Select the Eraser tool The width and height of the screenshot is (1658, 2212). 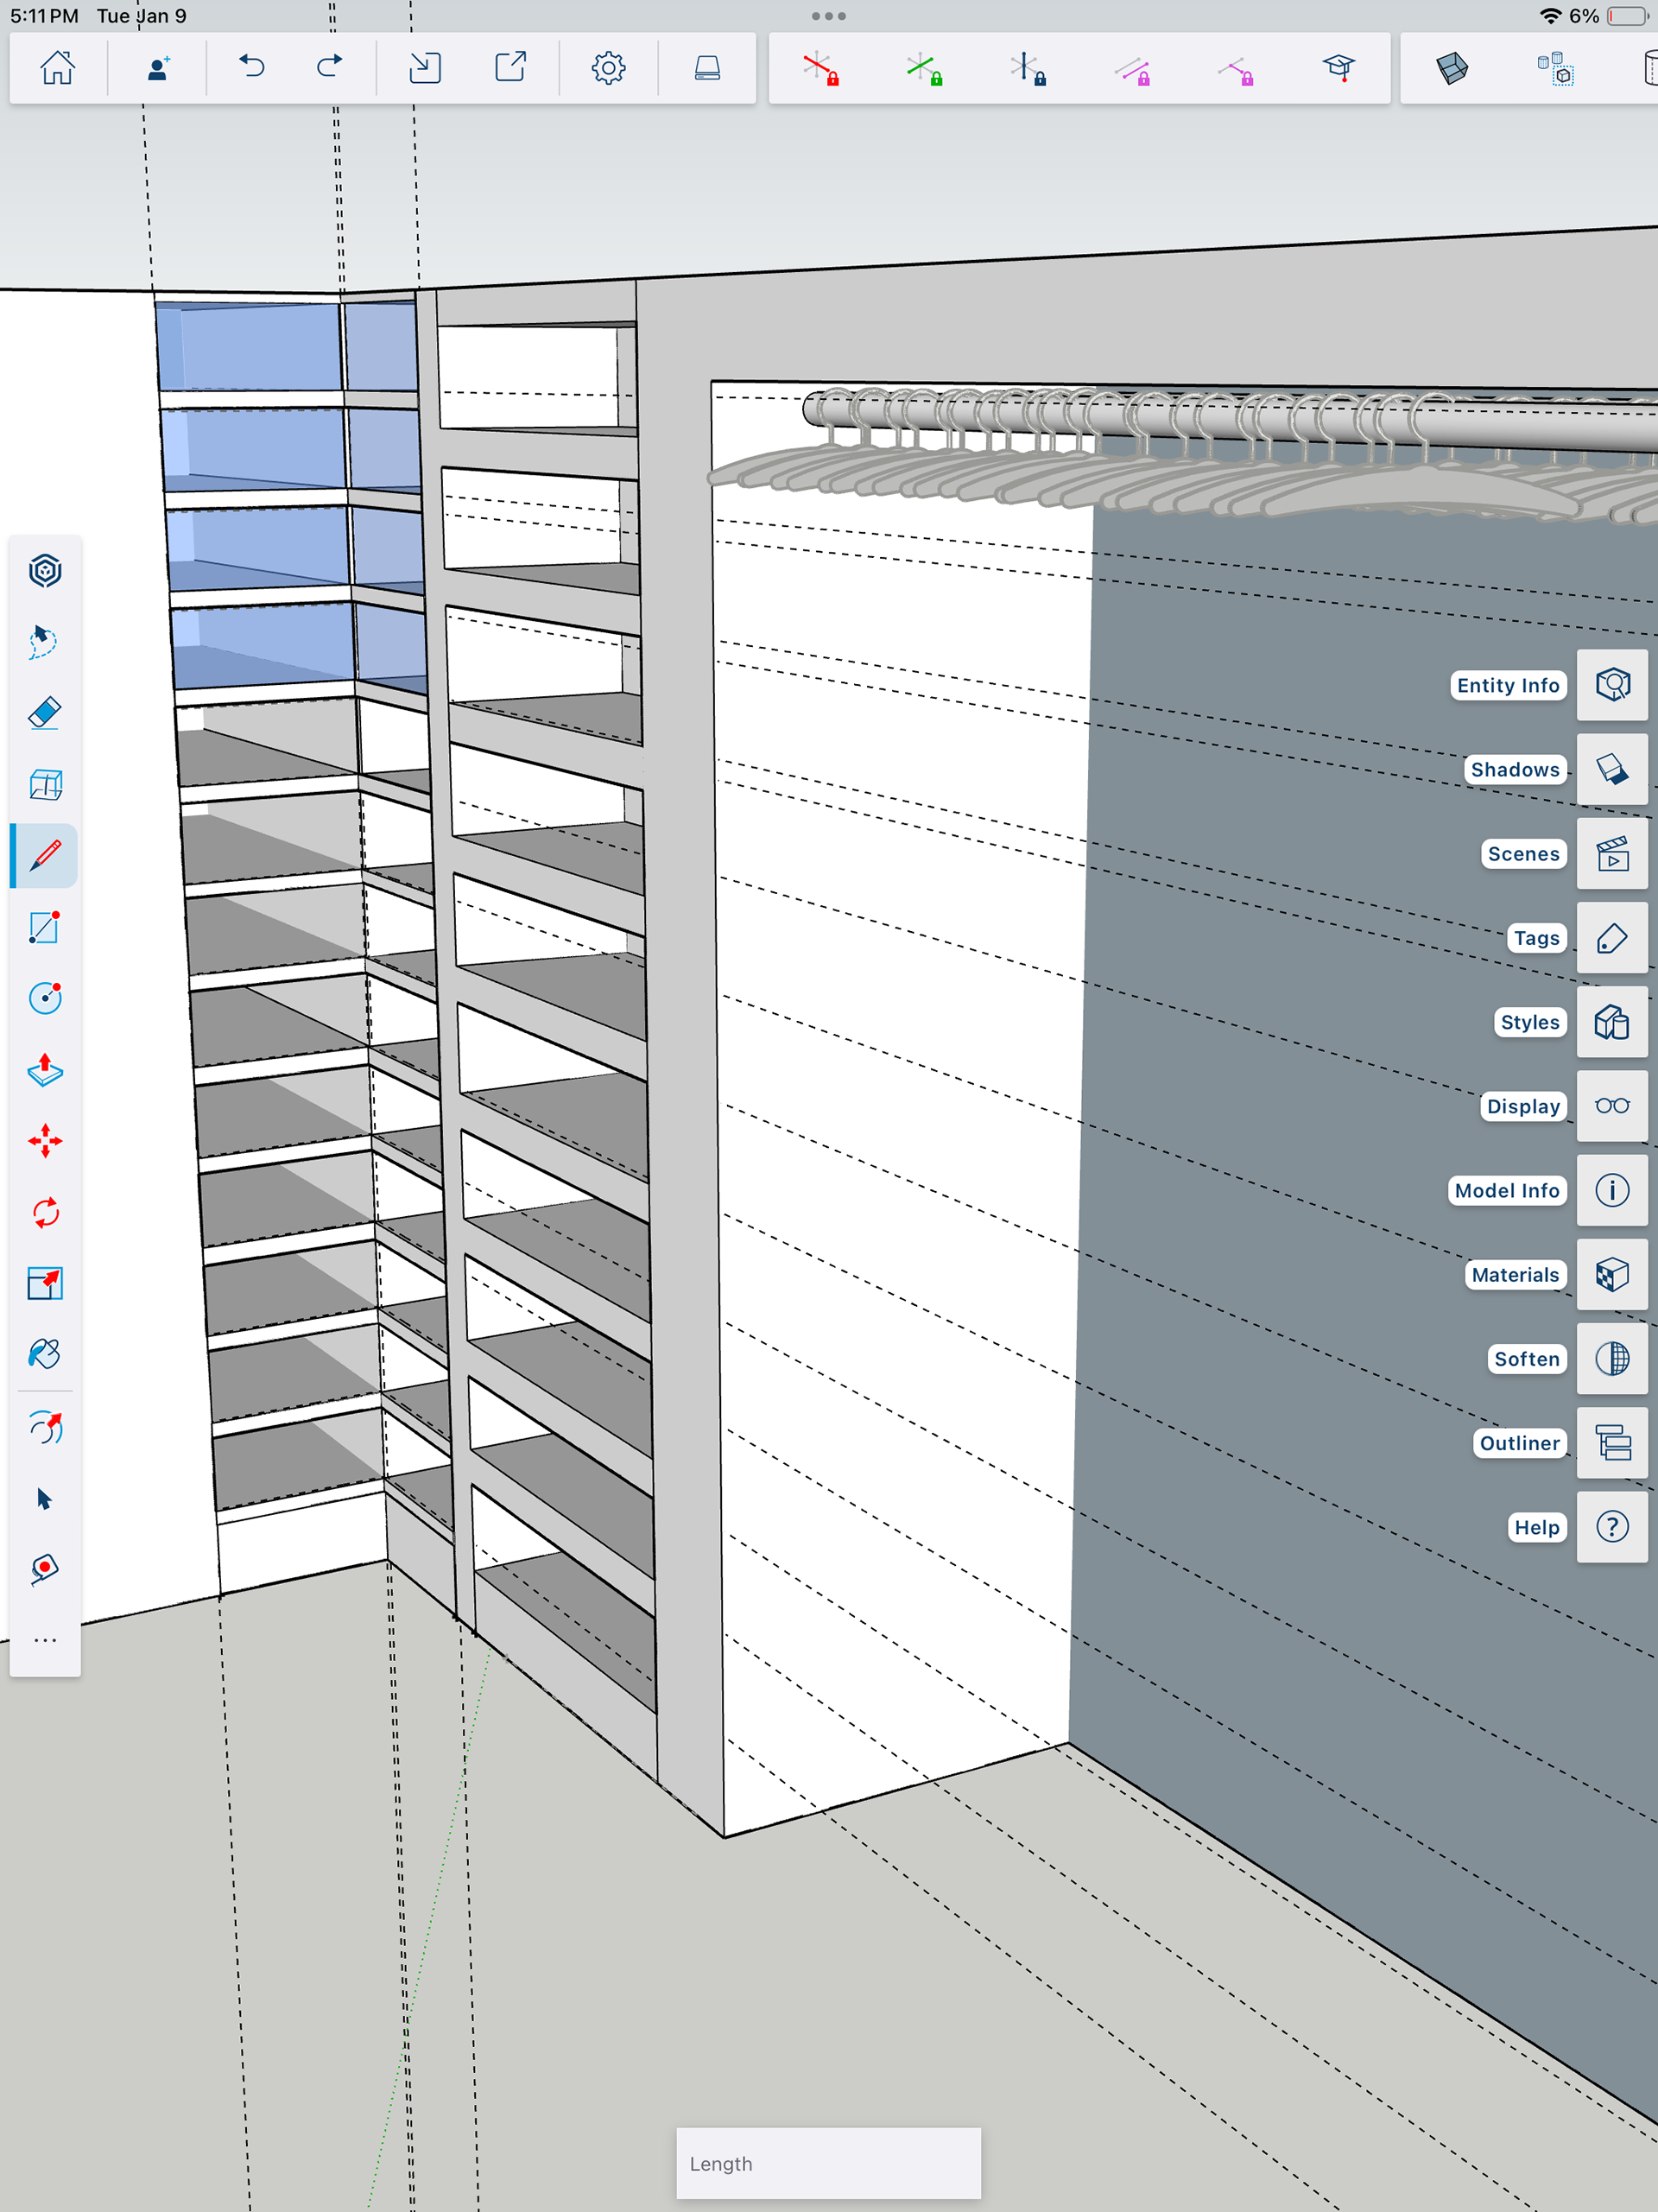[x=45, y=713]
